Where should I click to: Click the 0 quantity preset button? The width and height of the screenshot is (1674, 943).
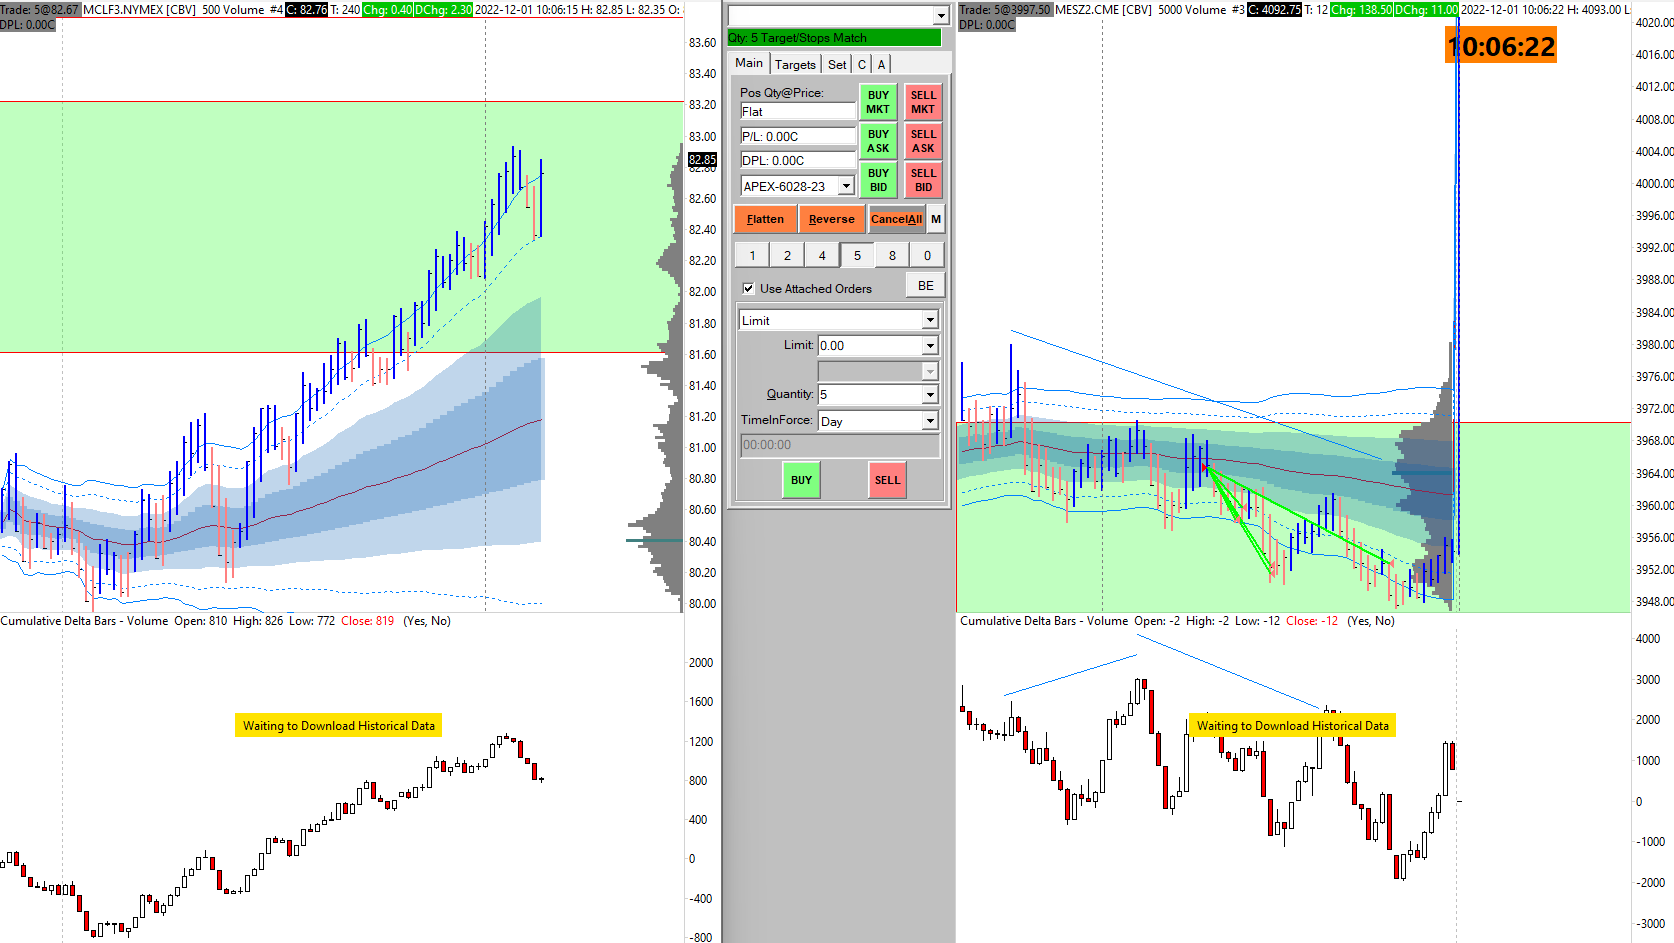927,255
